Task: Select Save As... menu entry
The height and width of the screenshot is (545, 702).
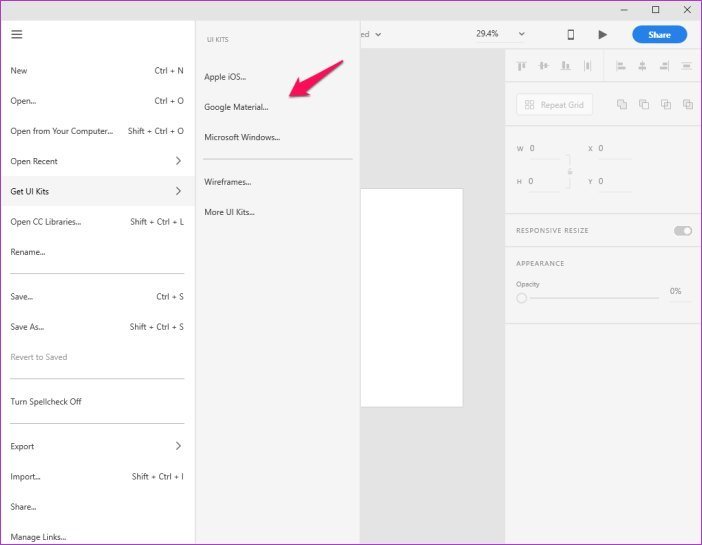Action: point(97,327)
